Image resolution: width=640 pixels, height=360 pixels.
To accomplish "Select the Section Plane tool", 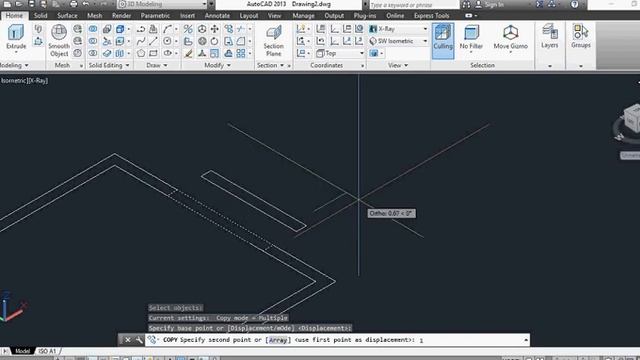I will pyautogui.click(x=273, y=41).
